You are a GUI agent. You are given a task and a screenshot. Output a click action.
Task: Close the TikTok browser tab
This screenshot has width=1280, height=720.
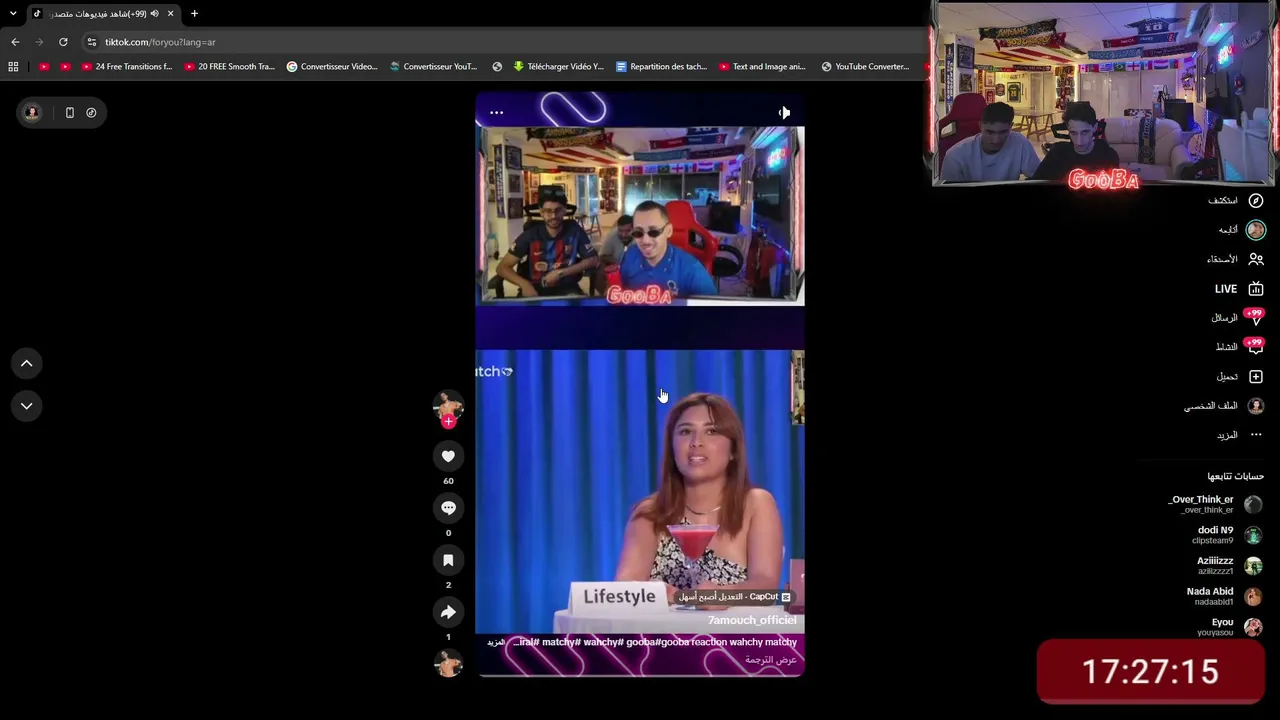(170, 13)
